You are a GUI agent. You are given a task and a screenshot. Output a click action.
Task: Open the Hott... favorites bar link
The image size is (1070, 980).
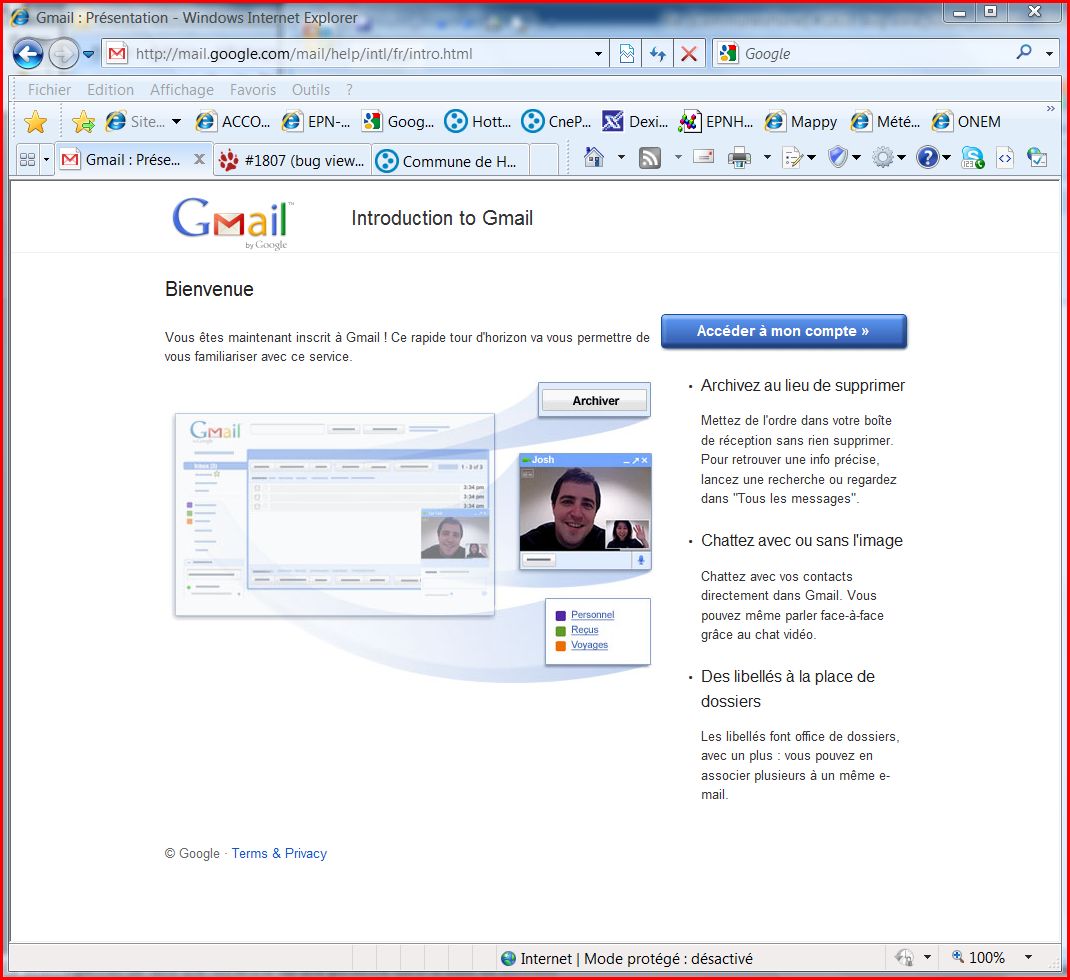point(478,122)
